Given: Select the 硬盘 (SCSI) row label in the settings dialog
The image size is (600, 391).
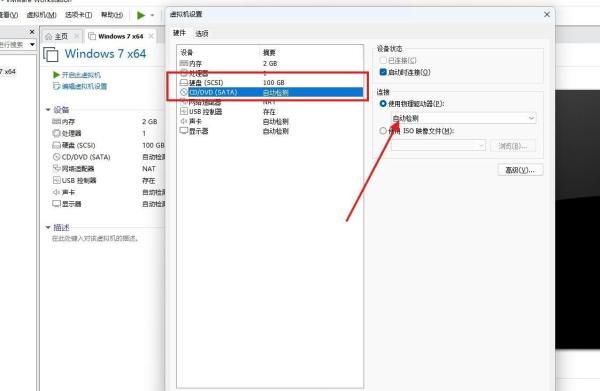Looking at the screenshot, I should pyautogui.click(x=206, y=83).
